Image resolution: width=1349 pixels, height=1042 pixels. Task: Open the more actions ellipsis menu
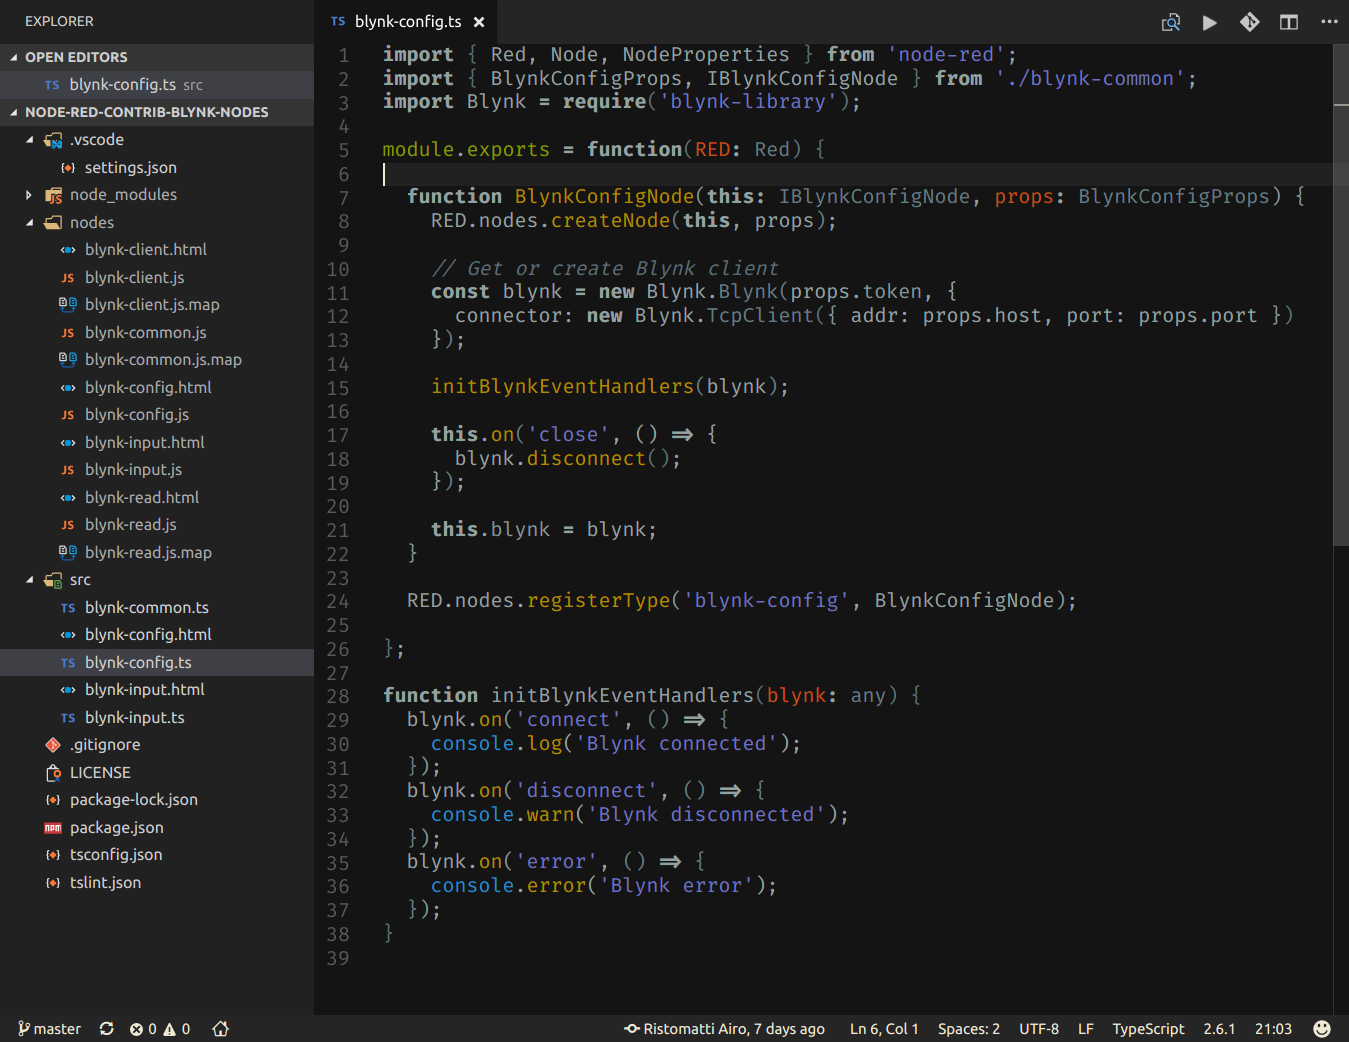(1329, 22)
